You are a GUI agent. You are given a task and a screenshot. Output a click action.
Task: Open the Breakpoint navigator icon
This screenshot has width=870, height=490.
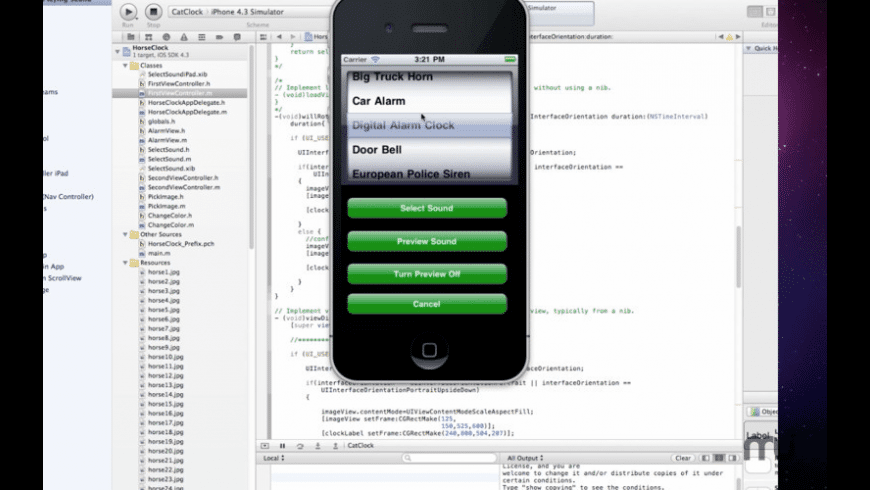pos(219,37)
